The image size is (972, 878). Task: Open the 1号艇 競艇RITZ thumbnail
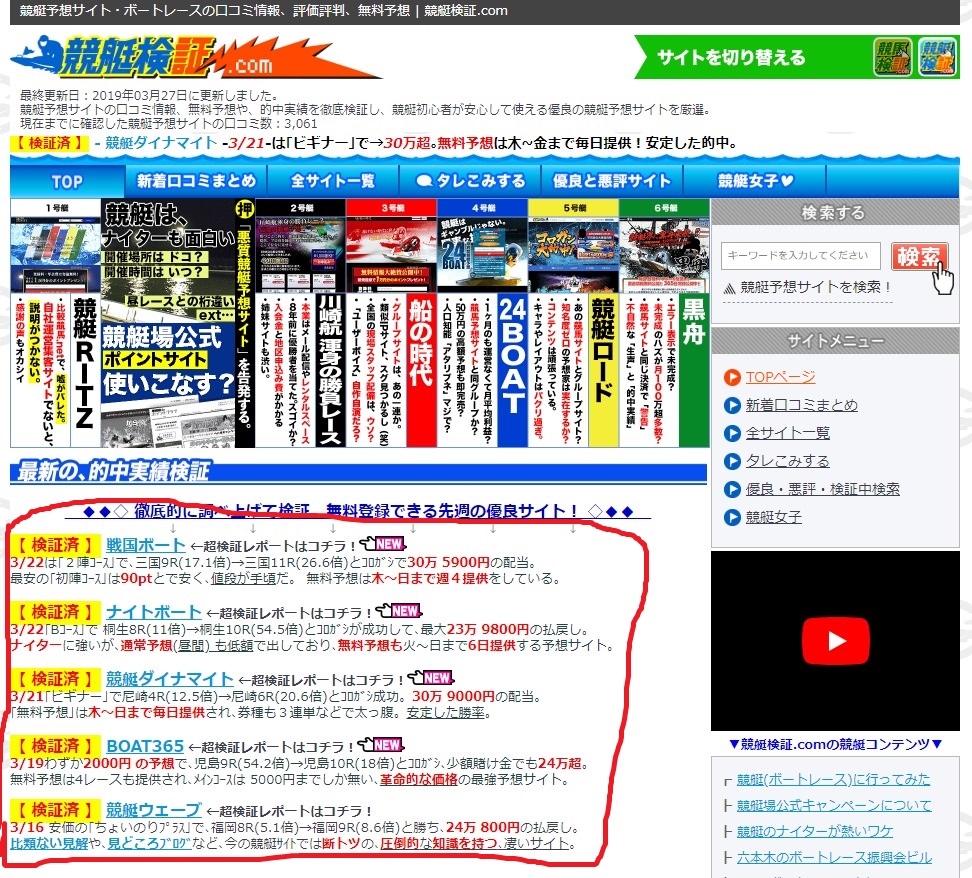tap(55, 323)
